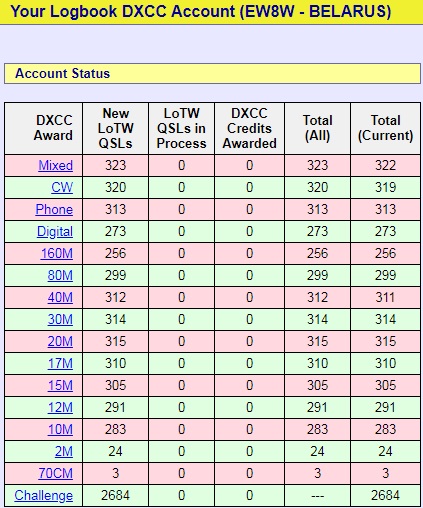Open the 20M award link
423x508 pixels.
[x=60, y=341]
